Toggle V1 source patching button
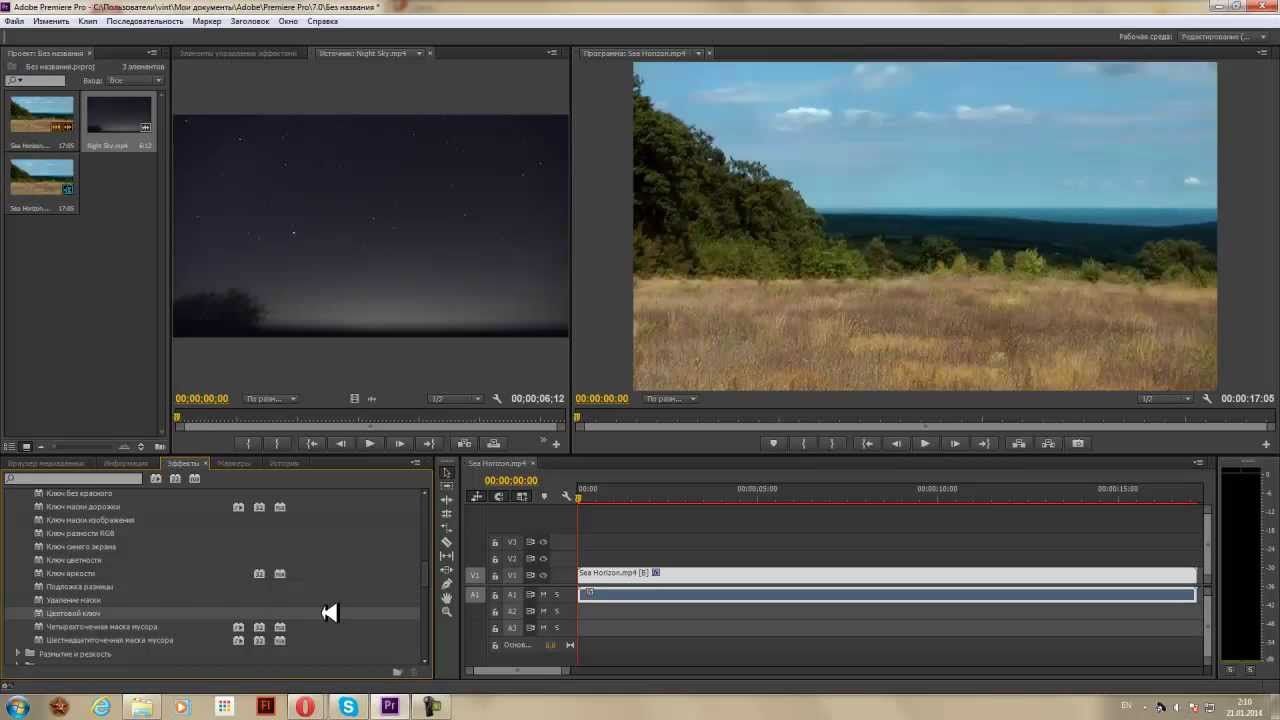 [475, 575]
